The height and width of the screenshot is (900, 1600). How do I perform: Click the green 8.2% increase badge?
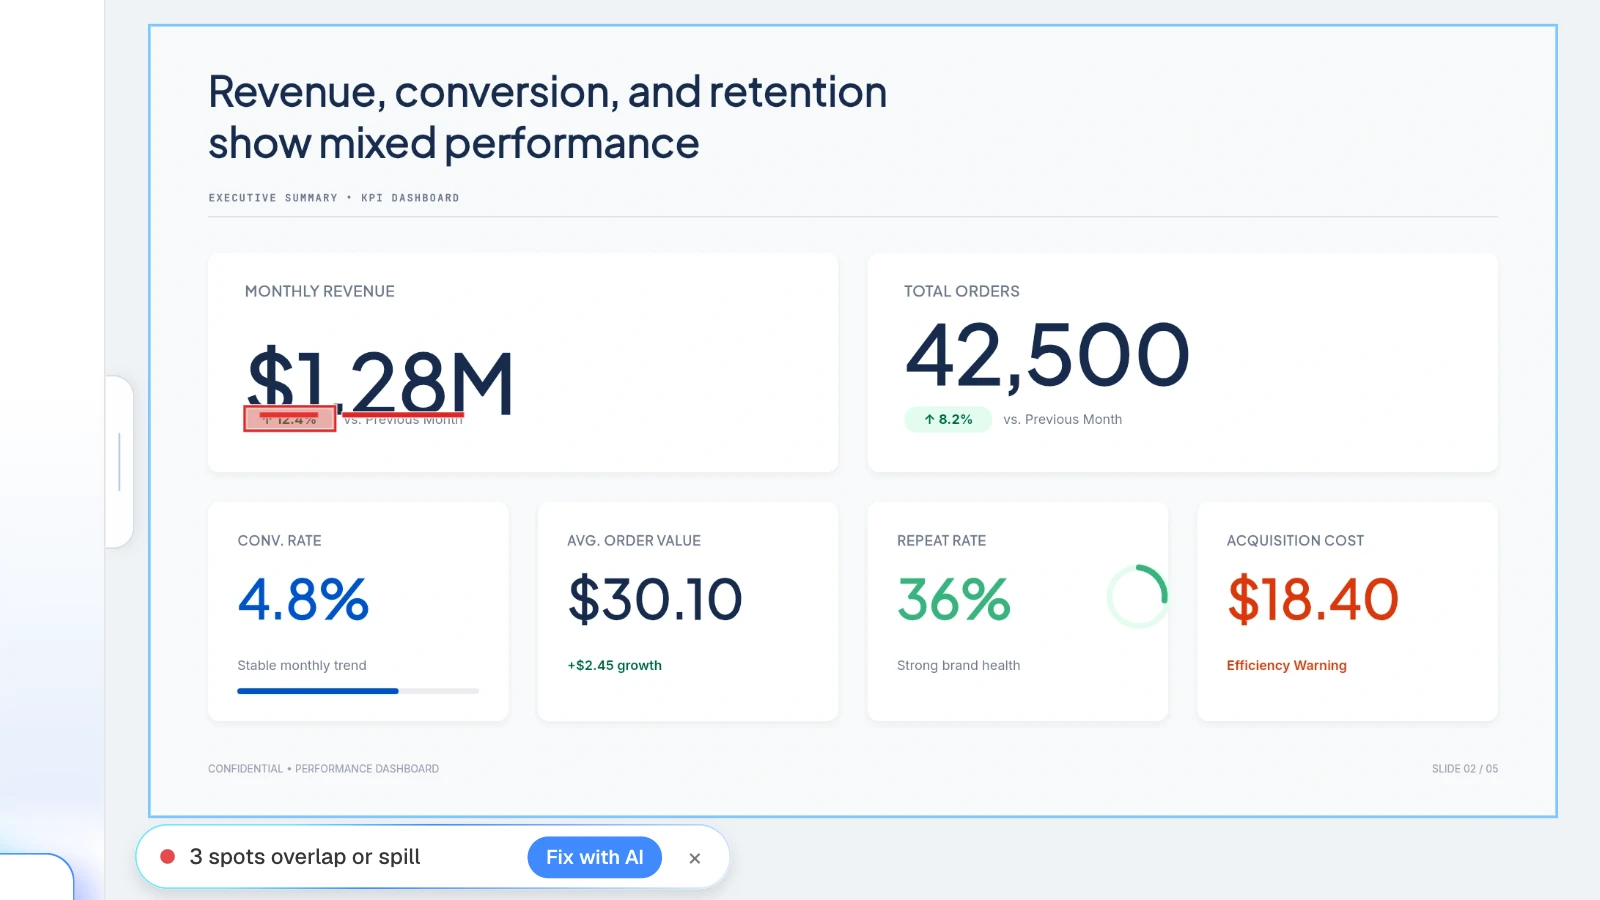948,419
